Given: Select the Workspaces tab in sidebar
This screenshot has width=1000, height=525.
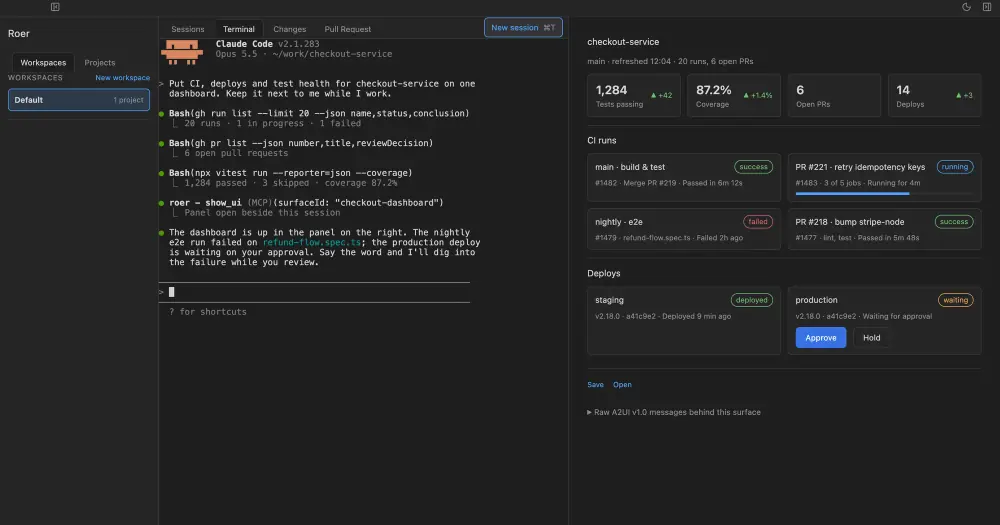Looking at the screenshot, I should 43,63.
